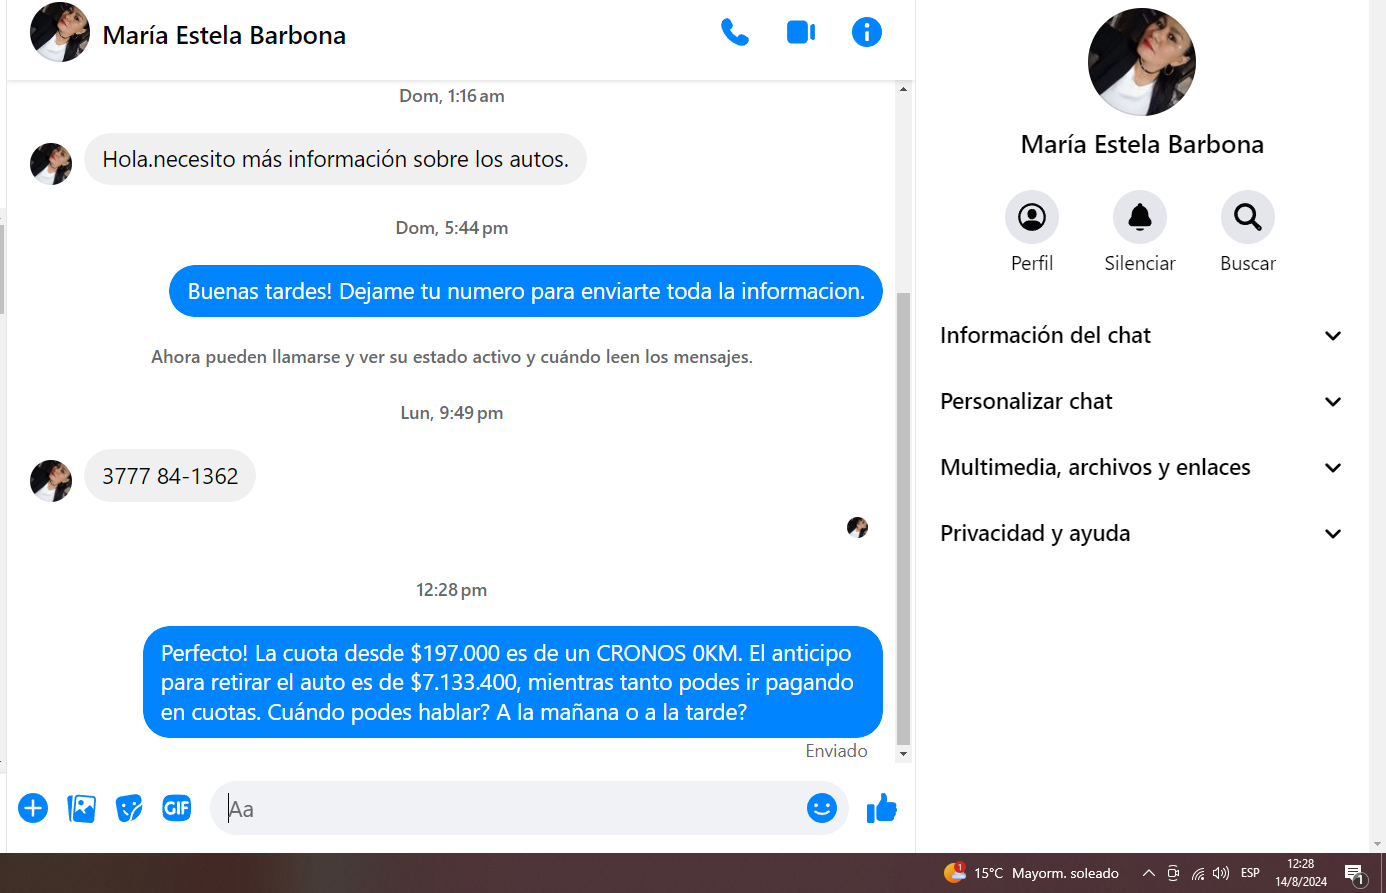Toggle the conversation info panel icon

866,33
